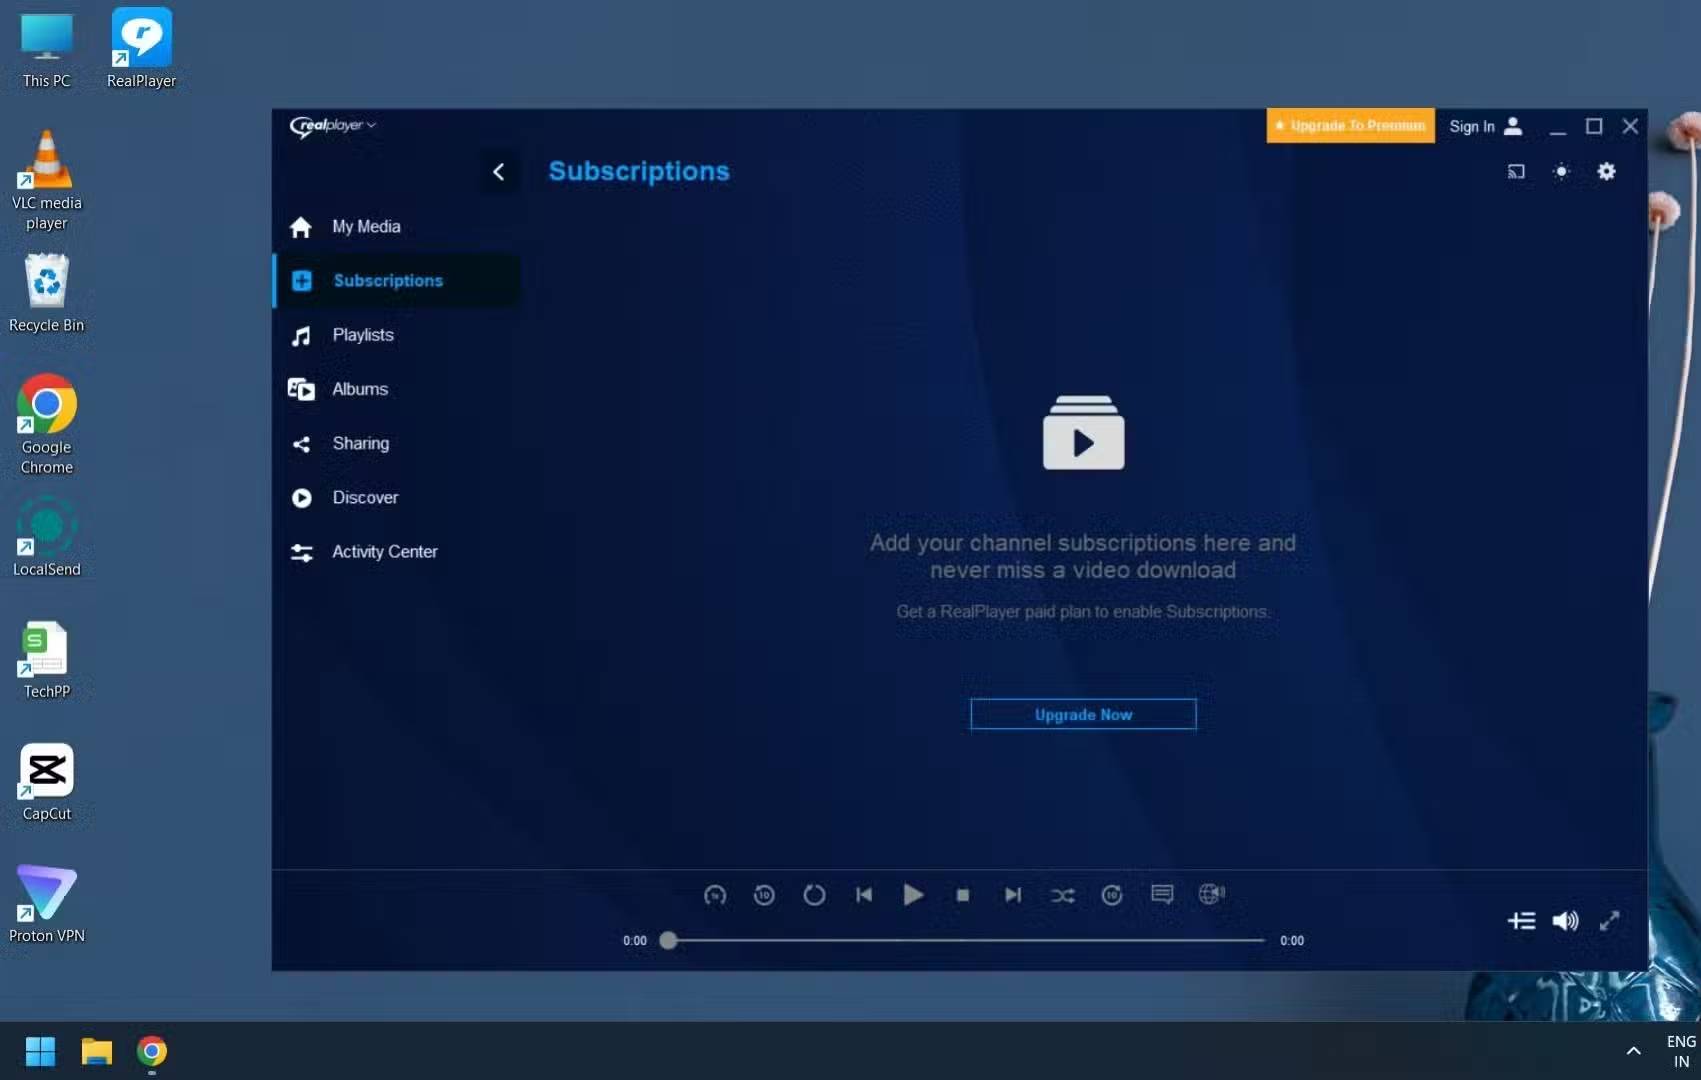The image size is (1701, 1080).
Task: Open Chrome from the taskbar
Action: click(152, 1052)
